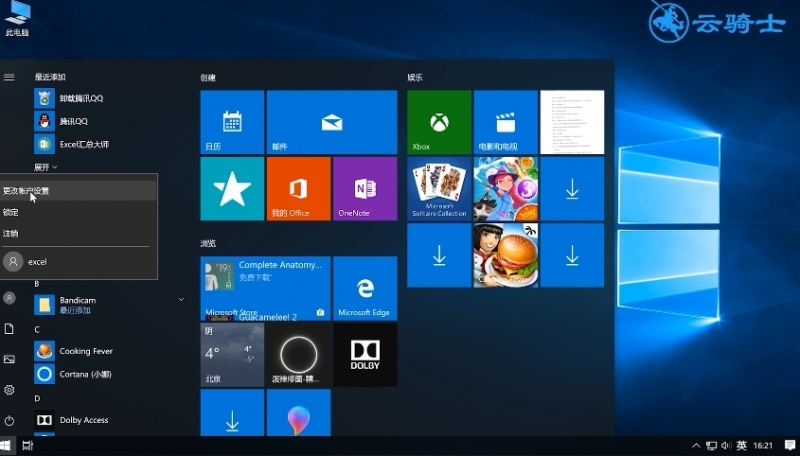800x456 pixels.
Task: Toggle the Start hamburger menu
Action: click(x=9, y=77)
